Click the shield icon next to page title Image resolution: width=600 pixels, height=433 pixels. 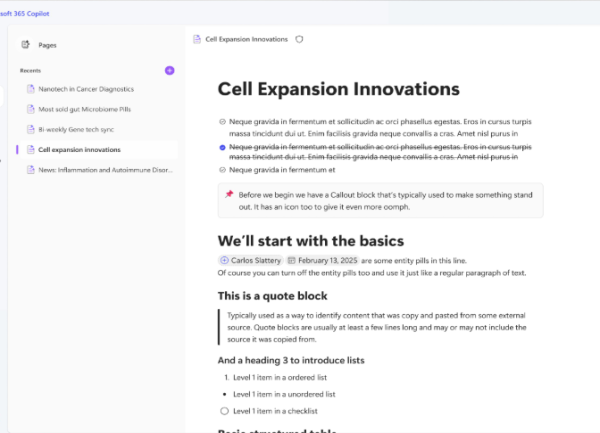(x=299, y=39)
